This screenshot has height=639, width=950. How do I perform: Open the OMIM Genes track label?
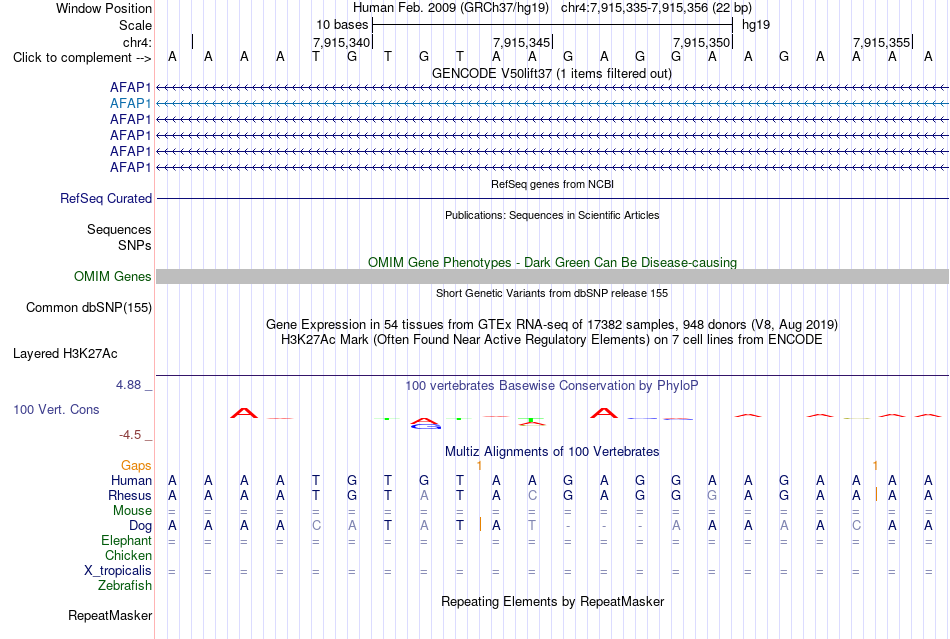click(x=113, y=277)
